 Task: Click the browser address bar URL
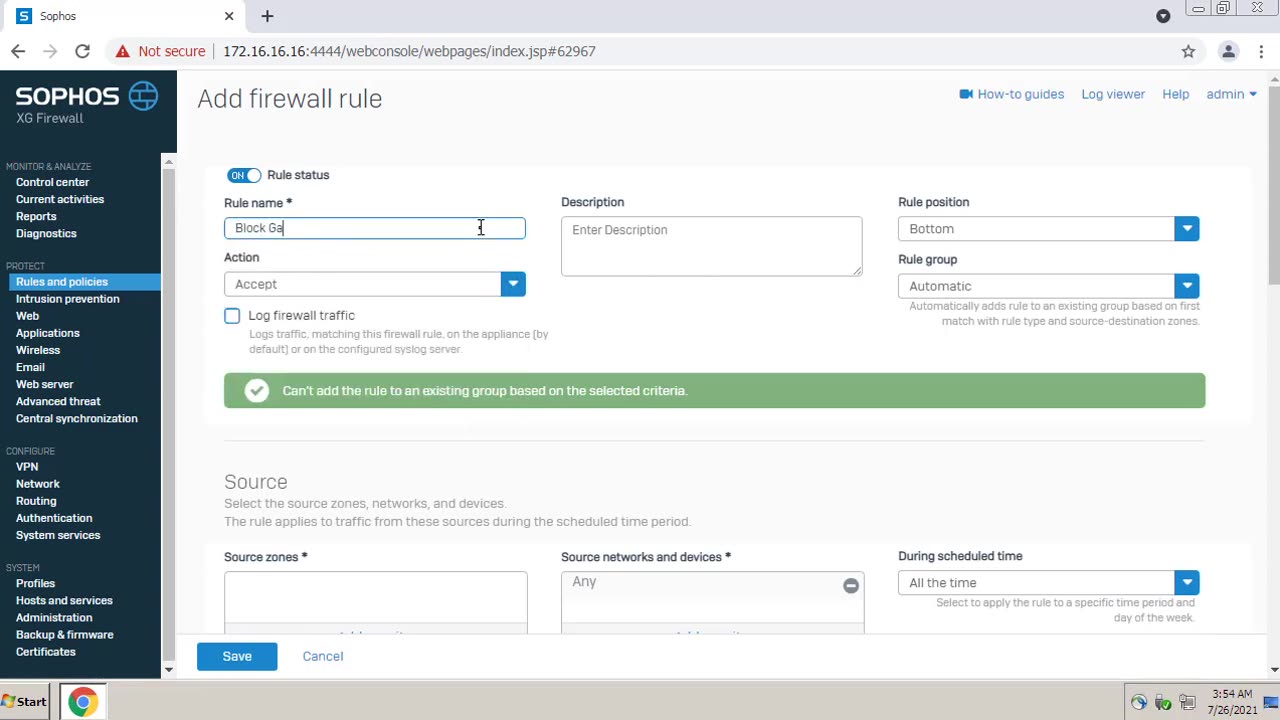(x=409, y=51)
